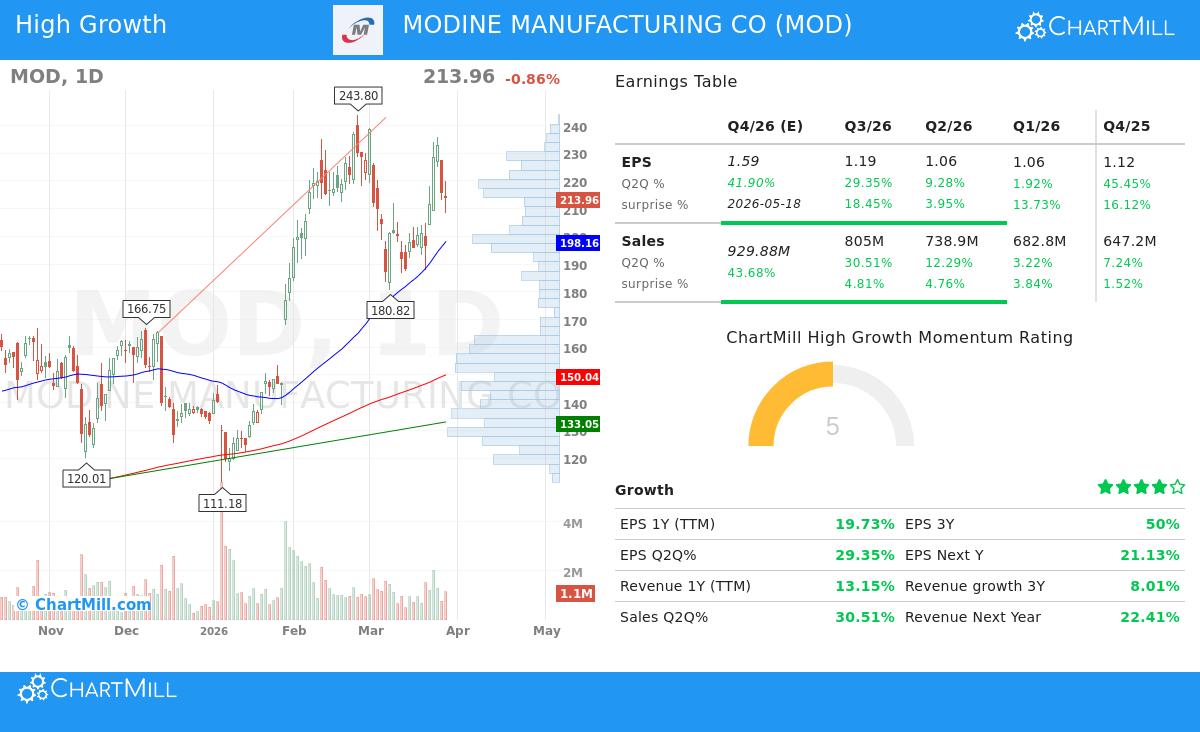The width and height of the screenshot is (1200, 732).
Task: Click the green 133.05 price label on axis
Action: click(x=577, y=424)
